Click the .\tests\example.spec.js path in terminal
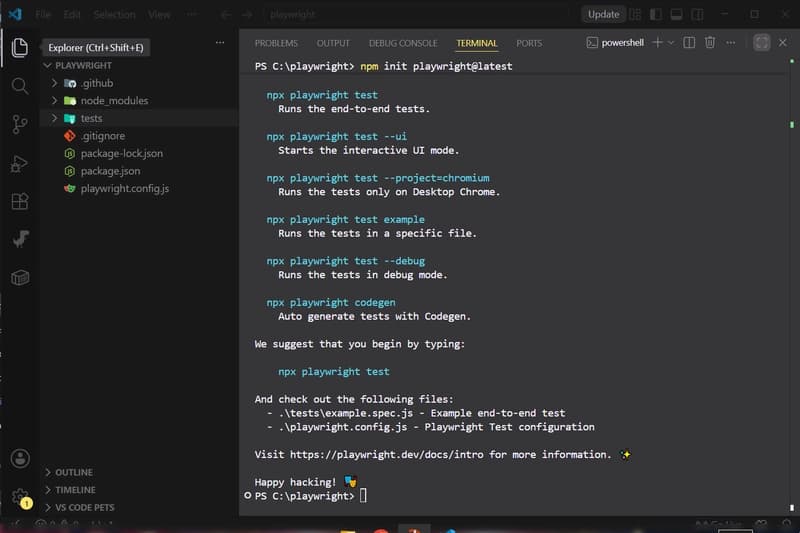 346,413
